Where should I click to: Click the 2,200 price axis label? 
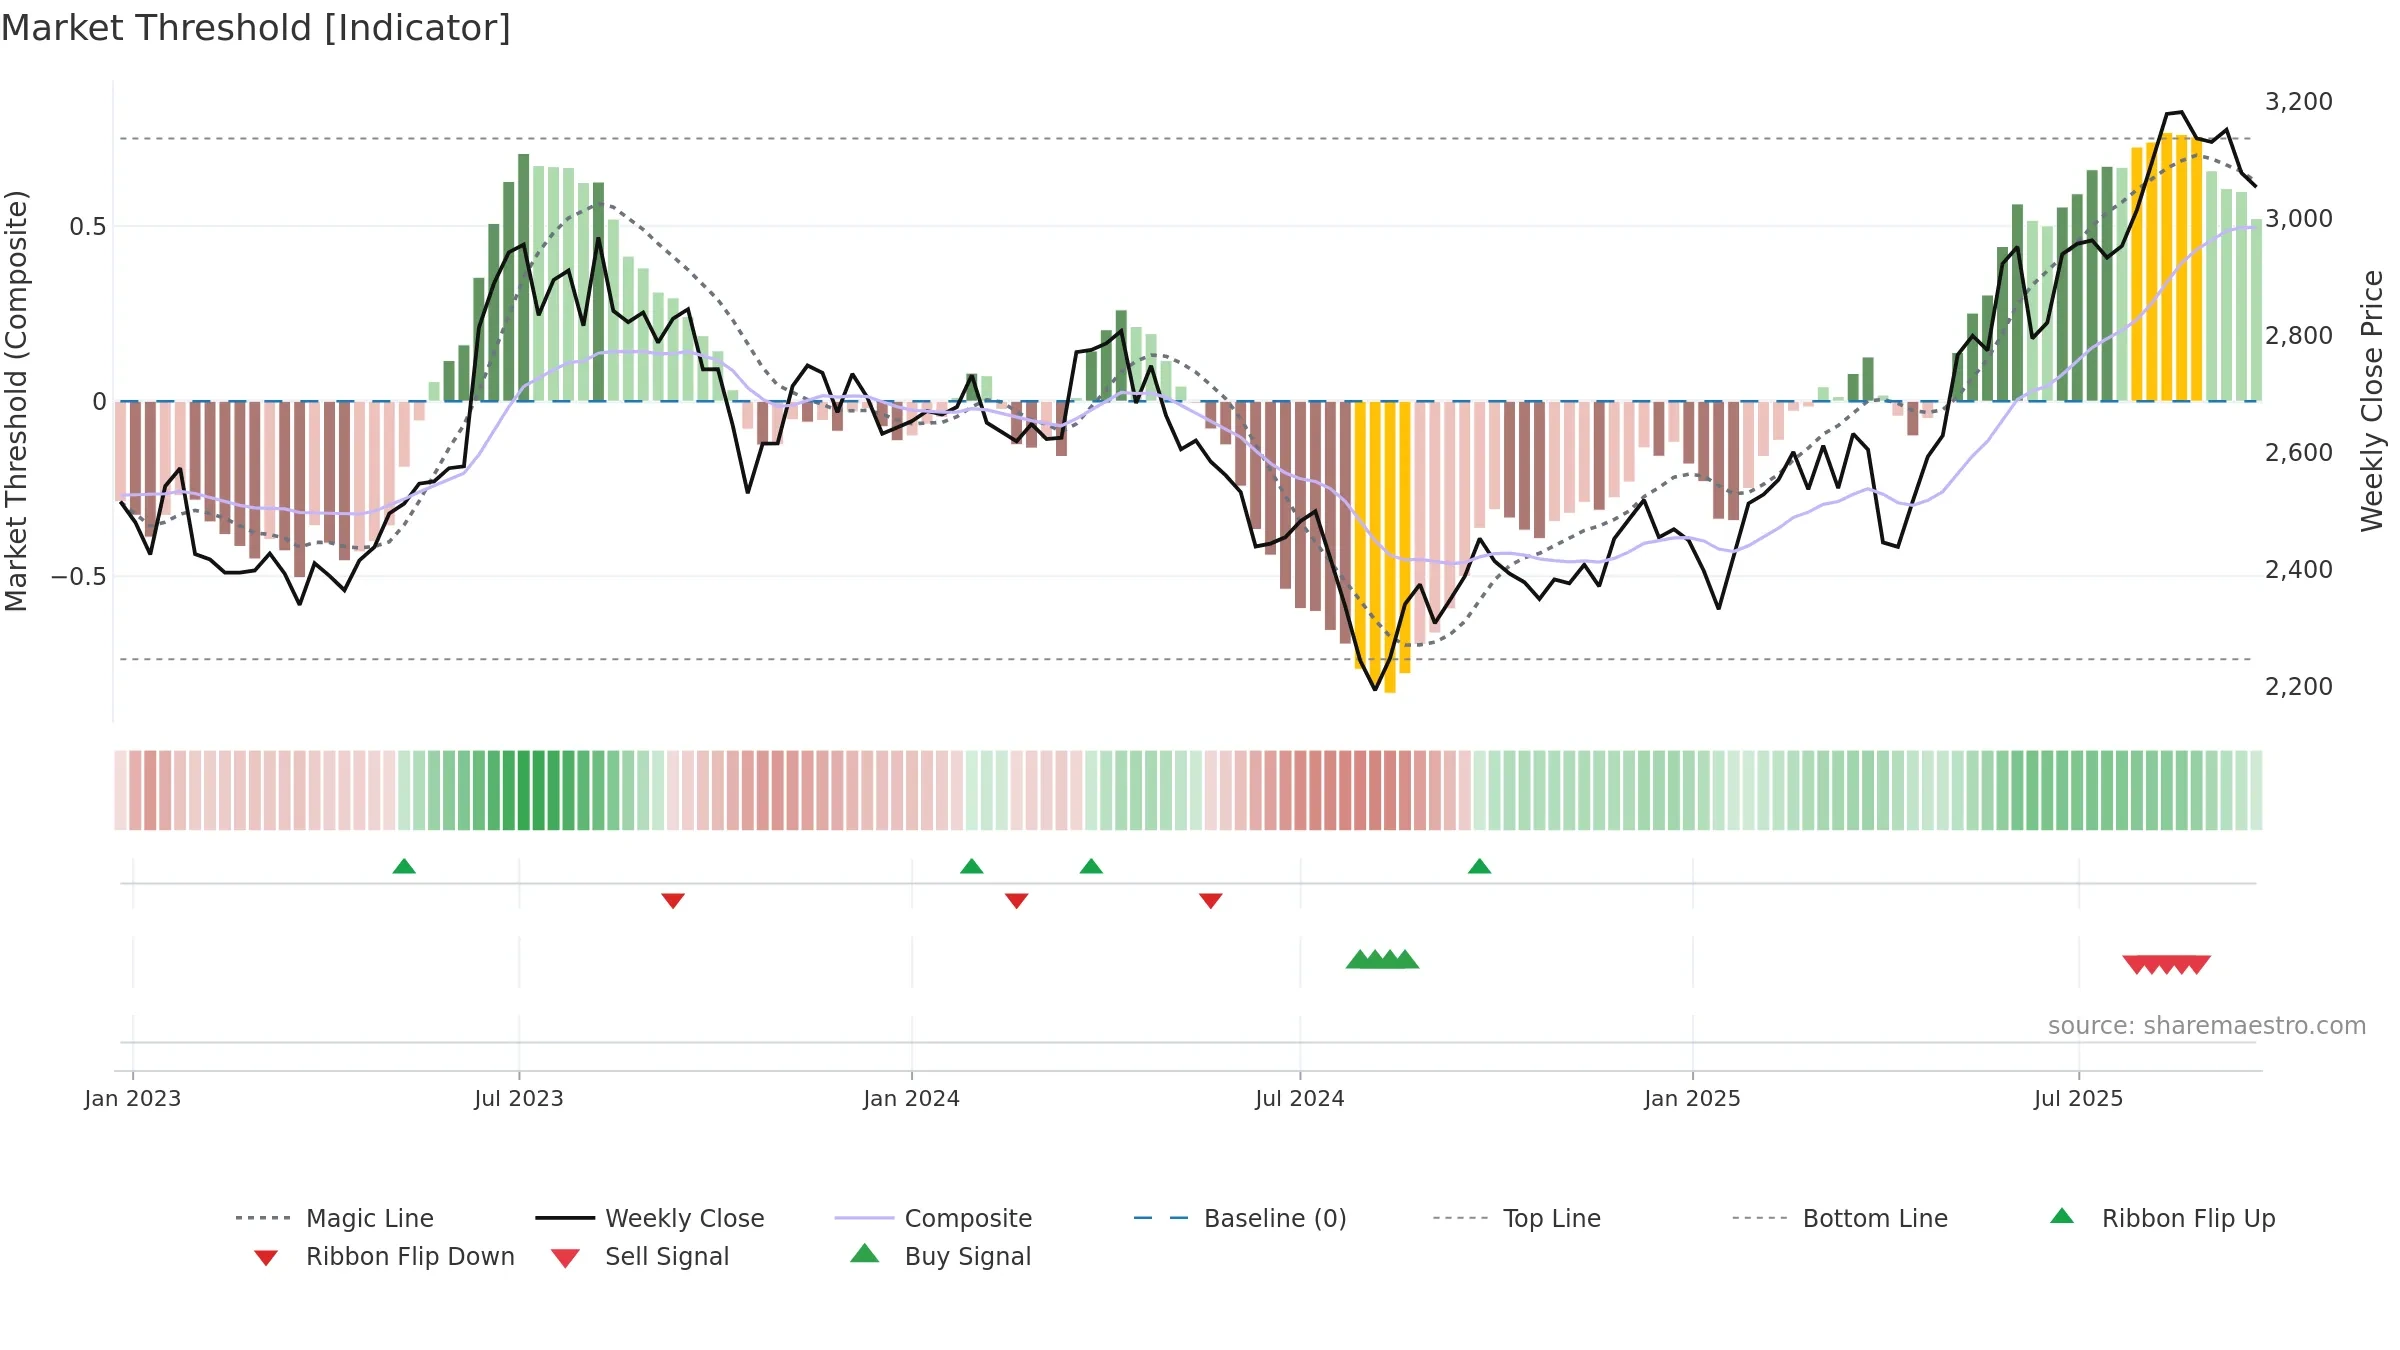click(2299, 687)
